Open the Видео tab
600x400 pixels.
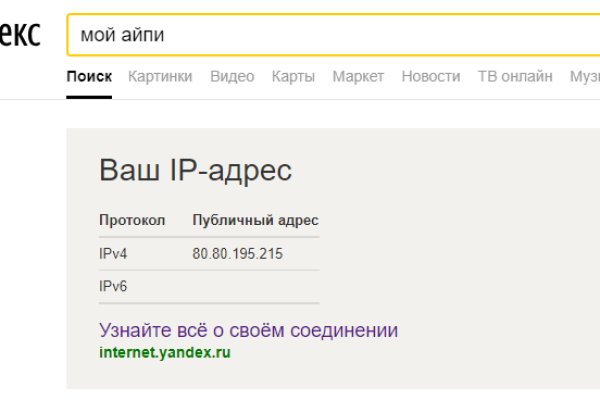pyautogui.click(x=232, y=76)
